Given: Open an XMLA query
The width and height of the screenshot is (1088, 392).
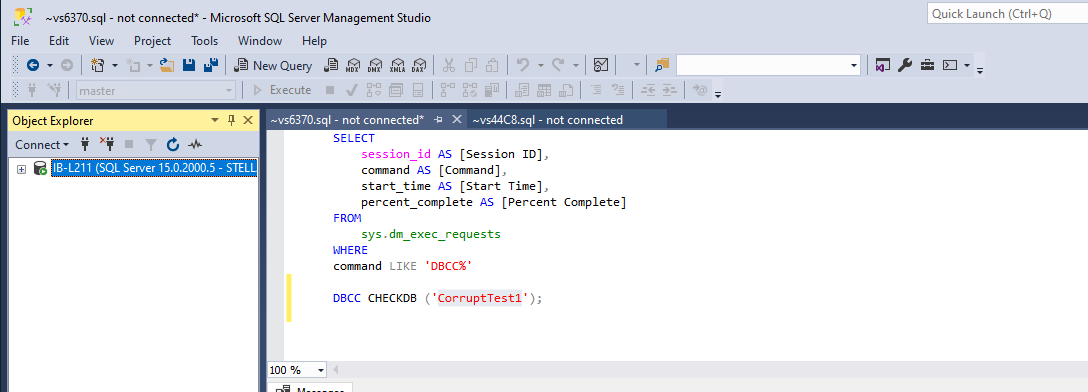Looking at the screenshot, I should pyautogui.click(x=397, y=65).
